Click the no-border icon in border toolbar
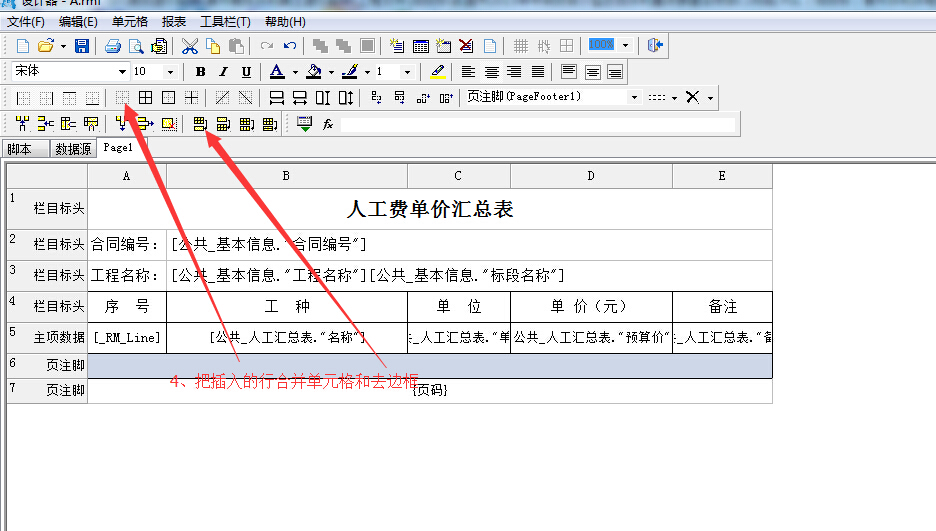 [123, 98]
